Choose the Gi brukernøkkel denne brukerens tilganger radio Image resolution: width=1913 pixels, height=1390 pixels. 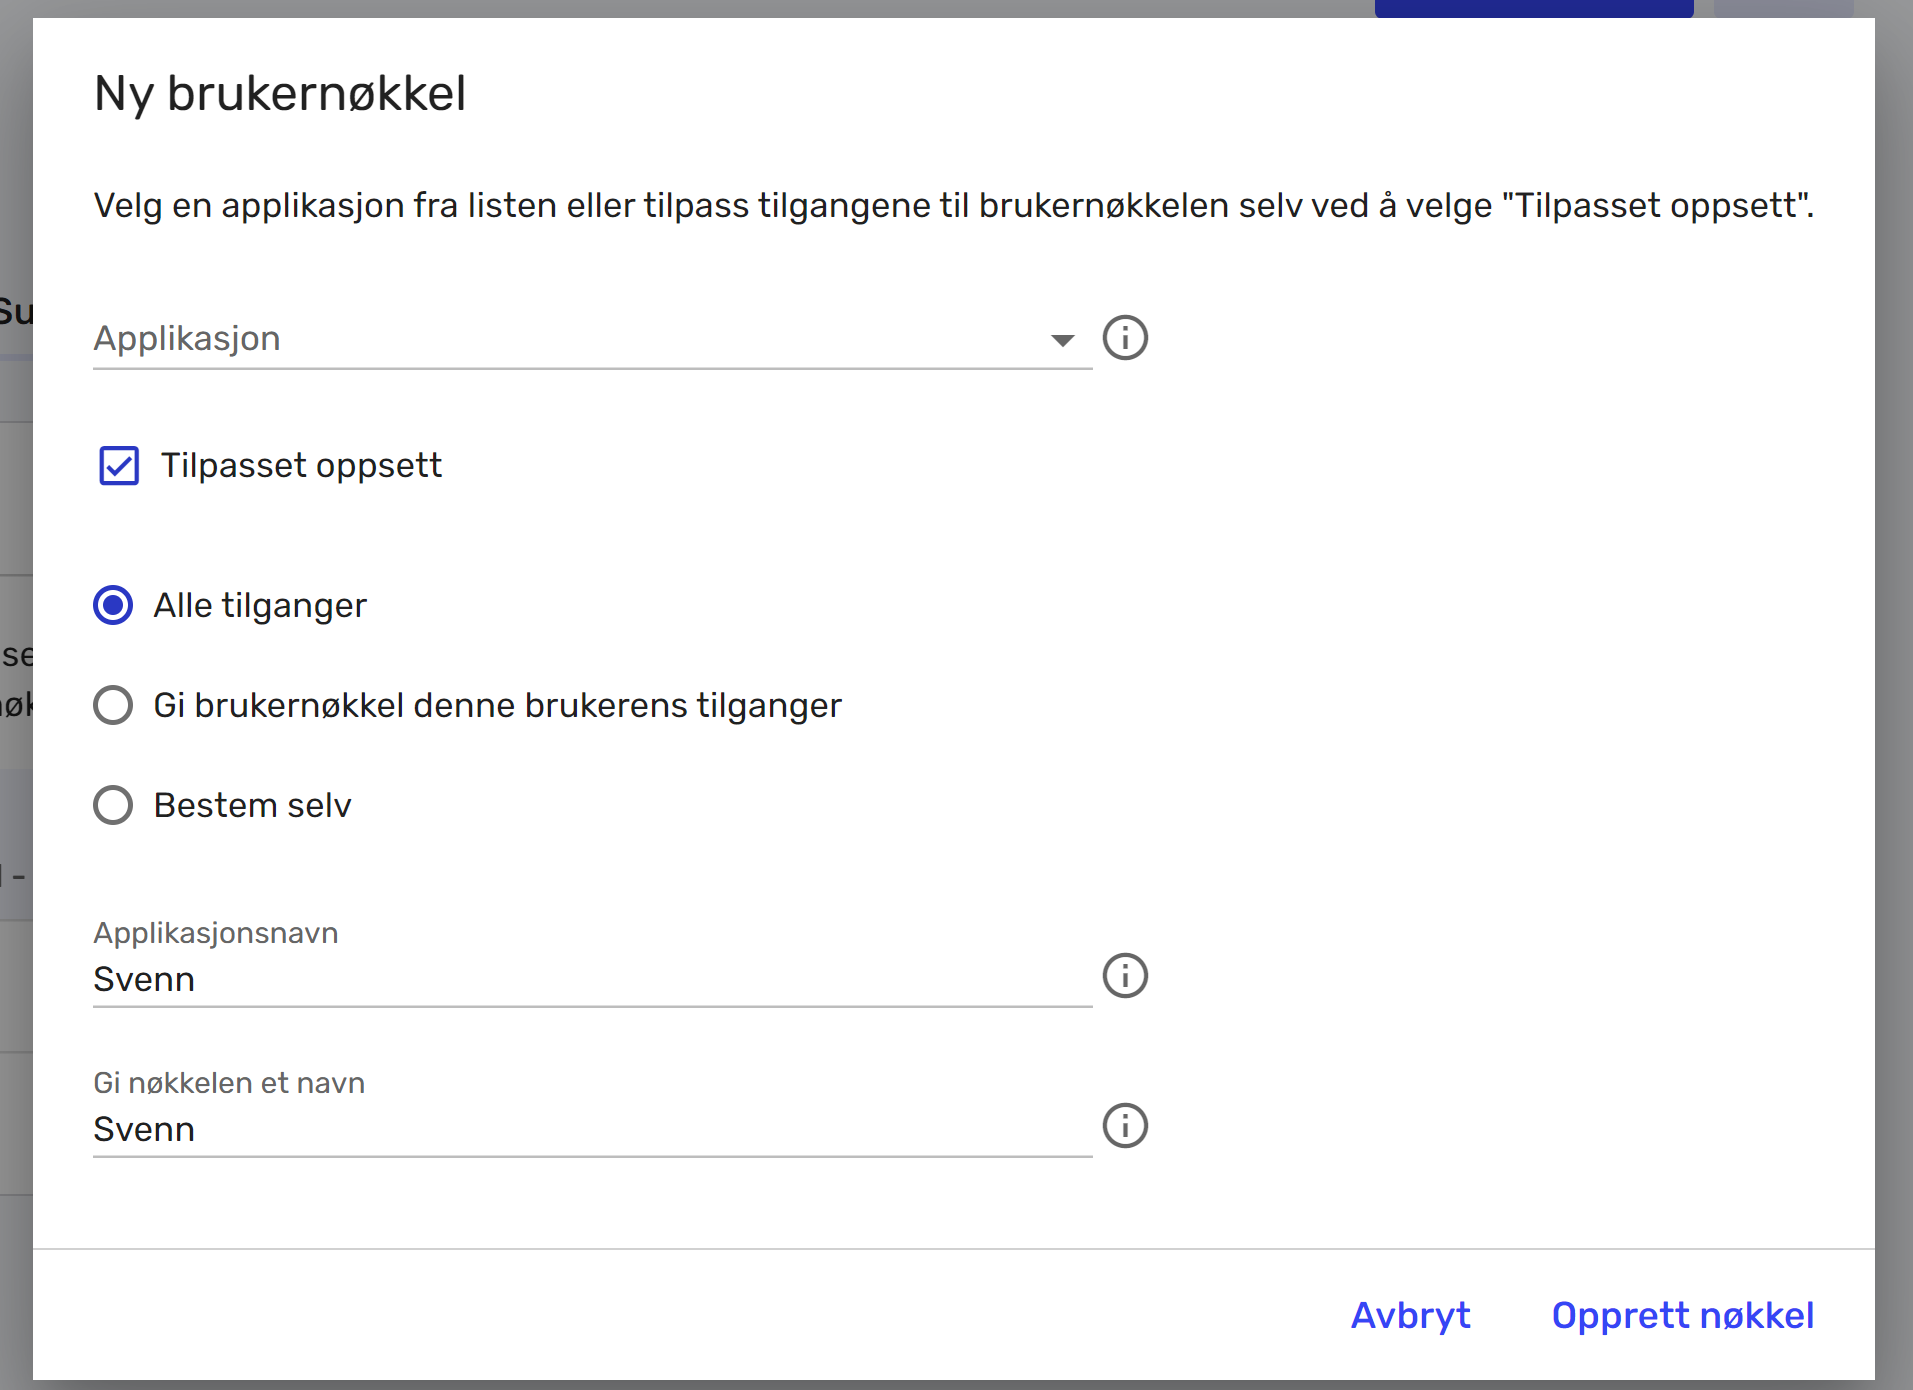113,706
